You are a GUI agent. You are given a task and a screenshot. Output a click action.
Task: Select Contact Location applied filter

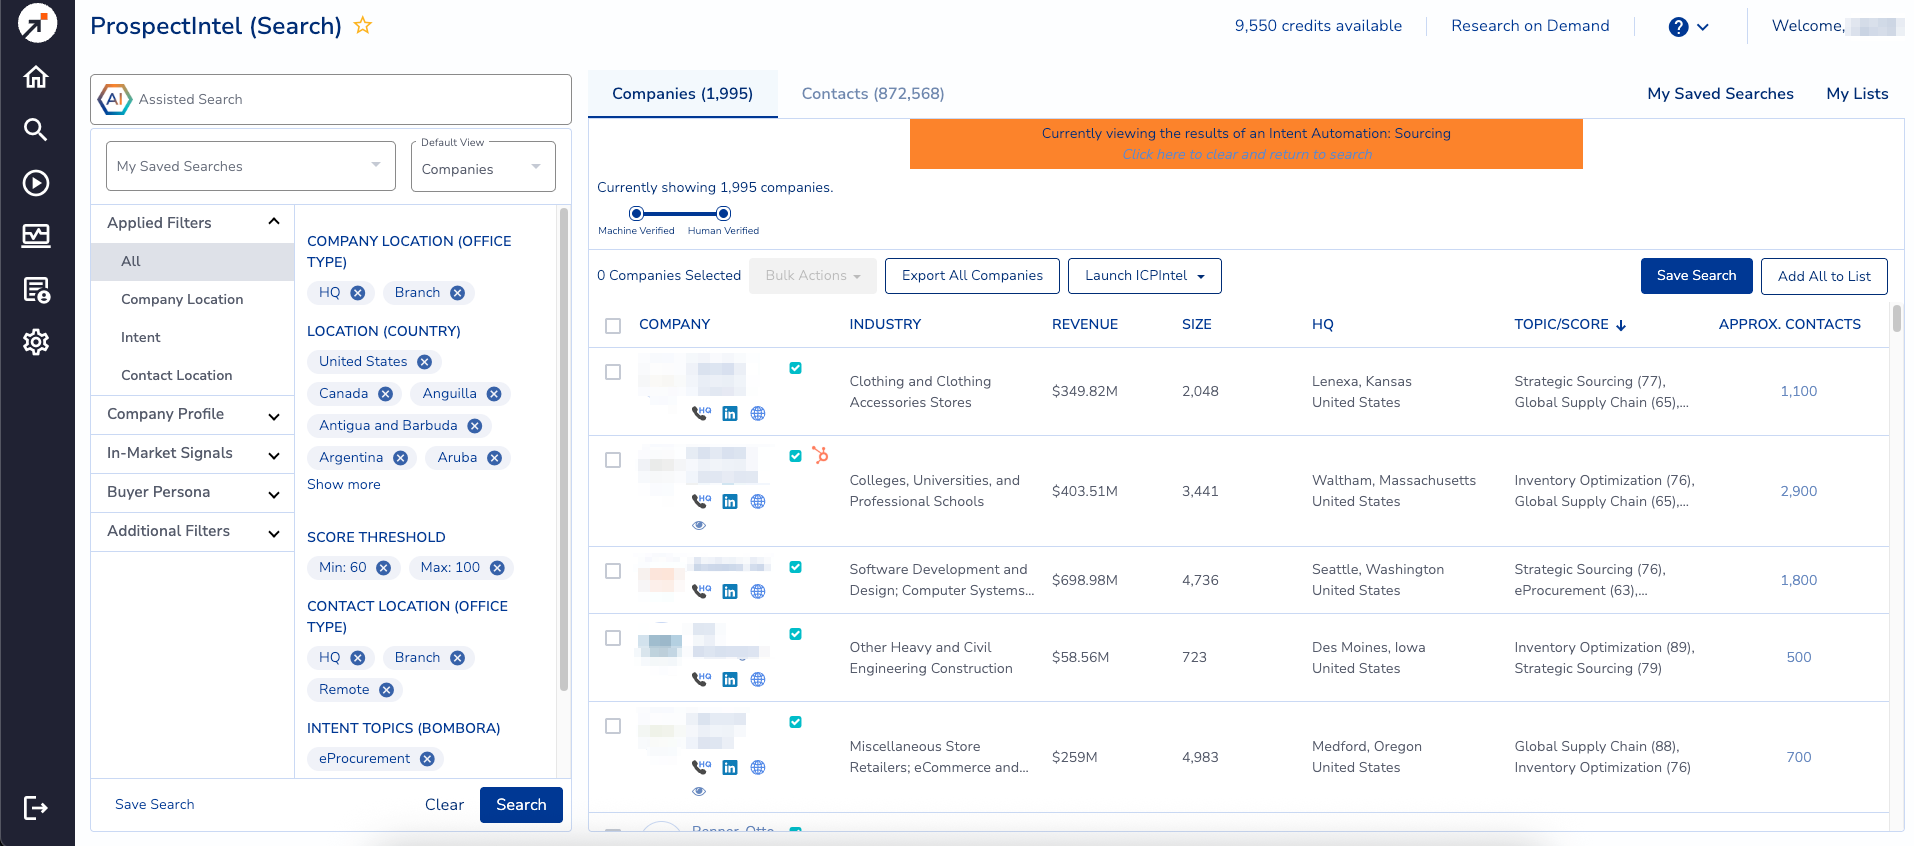point(192,376)
